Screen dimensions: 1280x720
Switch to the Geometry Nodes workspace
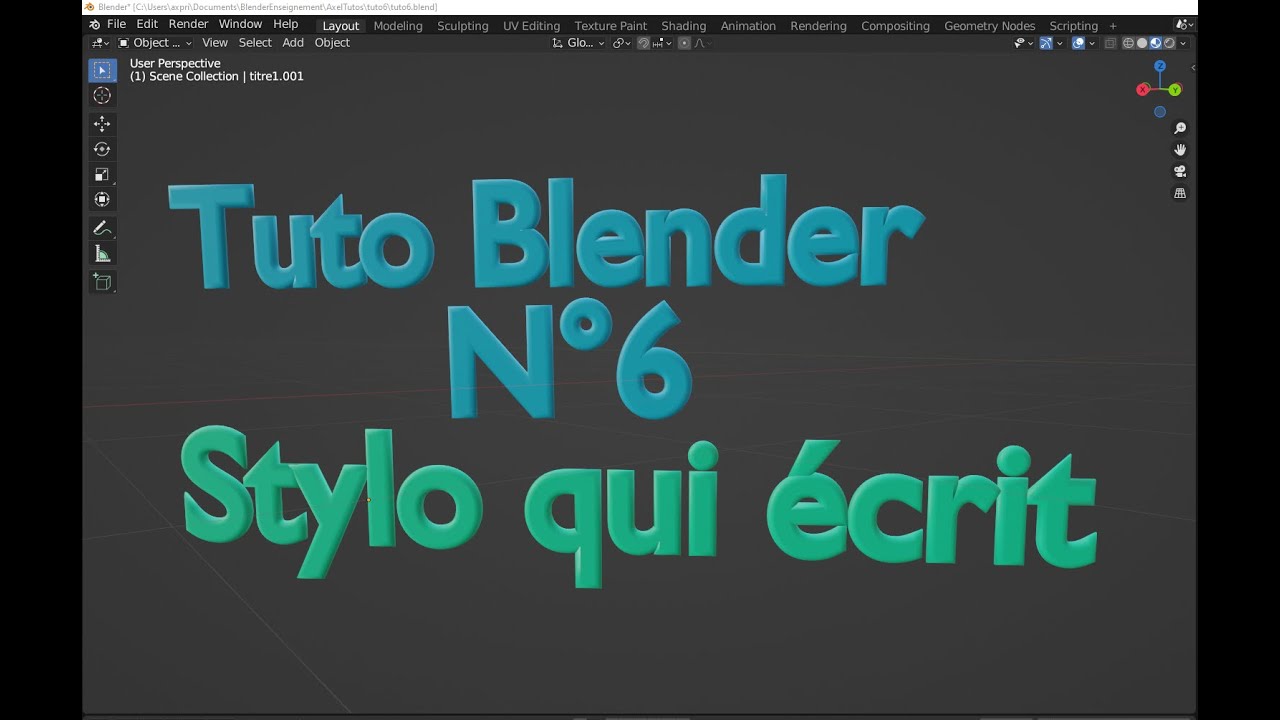coord(989,26)
